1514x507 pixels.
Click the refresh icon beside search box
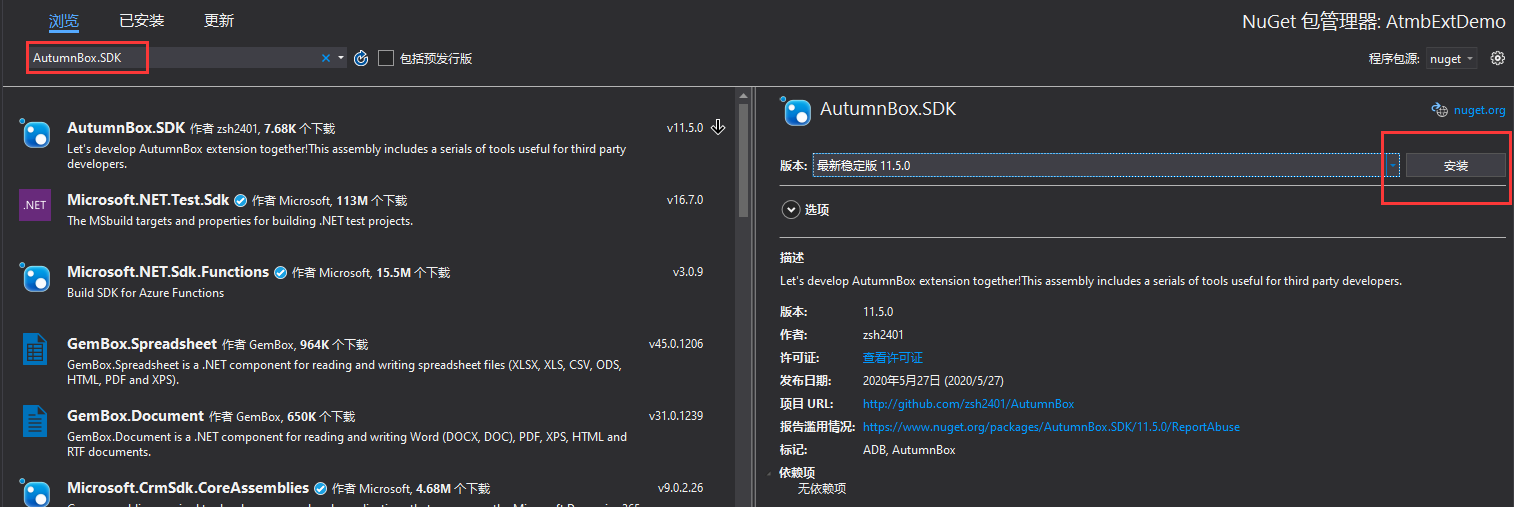coord(361,58)
